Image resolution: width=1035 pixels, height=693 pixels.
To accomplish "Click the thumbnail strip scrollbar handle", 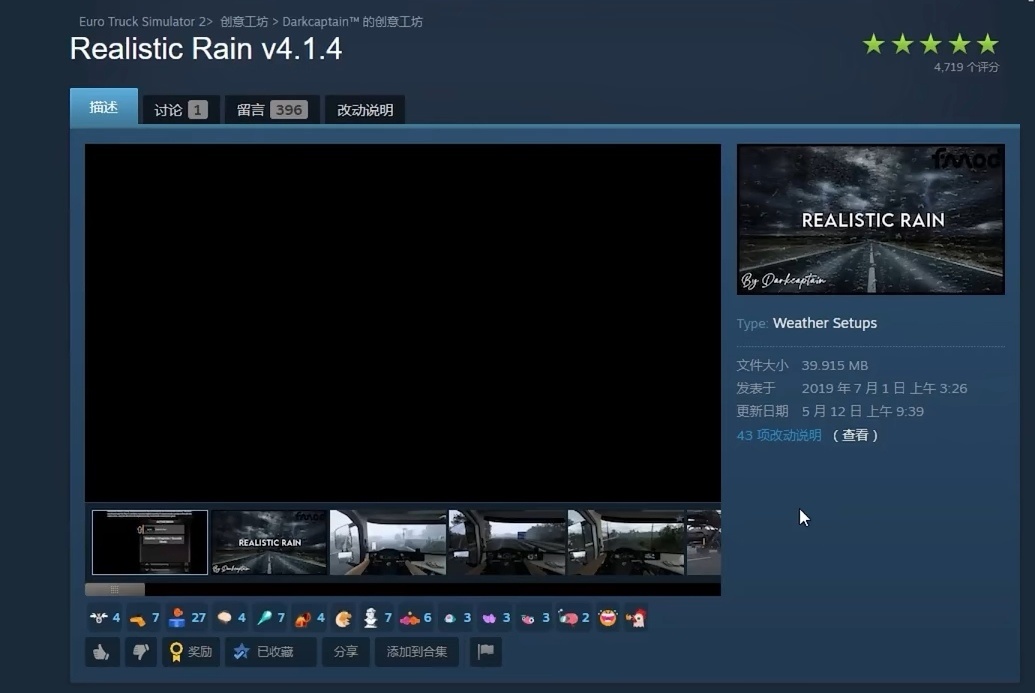I will [x=115, y=589].
